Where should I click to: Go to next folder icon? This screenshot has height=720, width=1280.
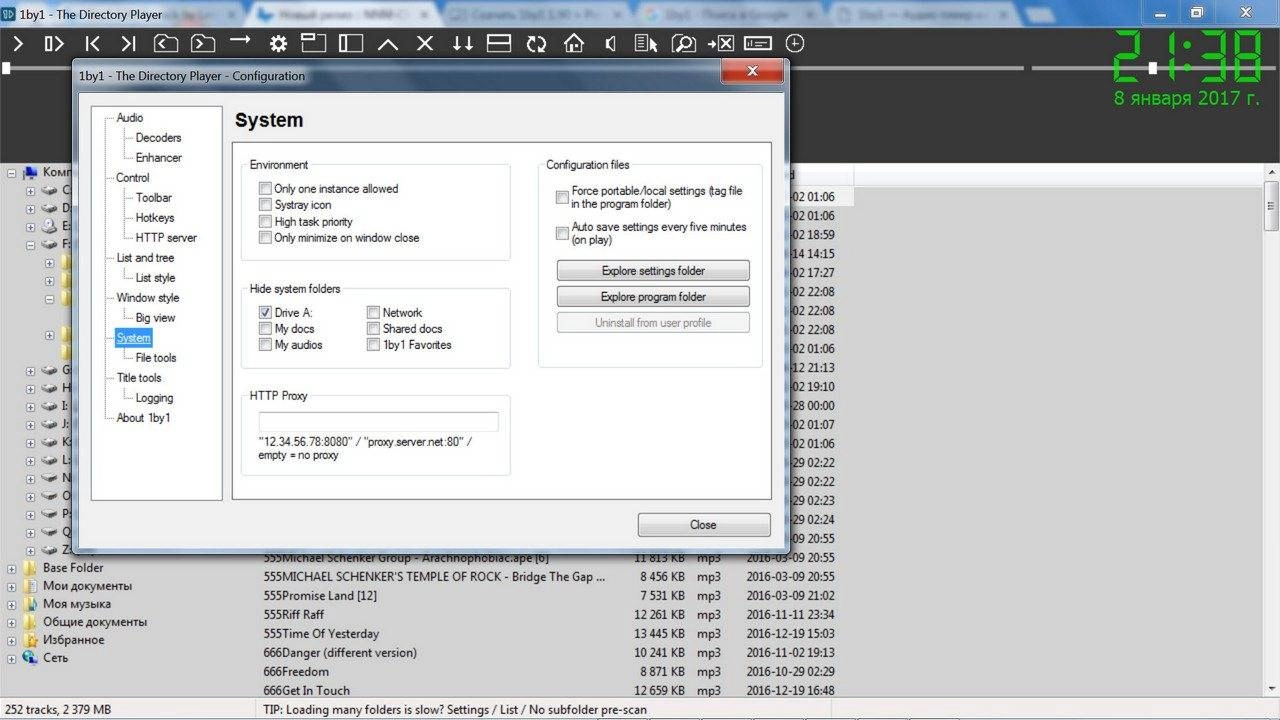(203, 44)
